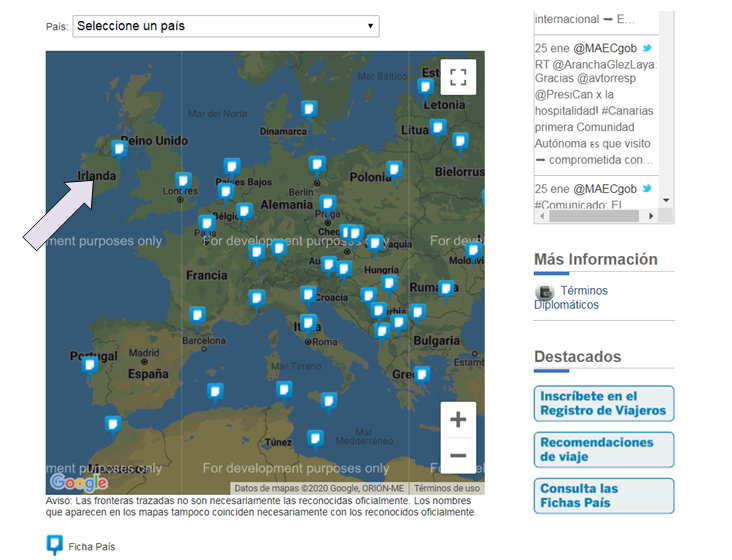Screen dimensions: 732x560
Task: Click the Términos Diplomáticos book icon
Action: coord(545,292)
